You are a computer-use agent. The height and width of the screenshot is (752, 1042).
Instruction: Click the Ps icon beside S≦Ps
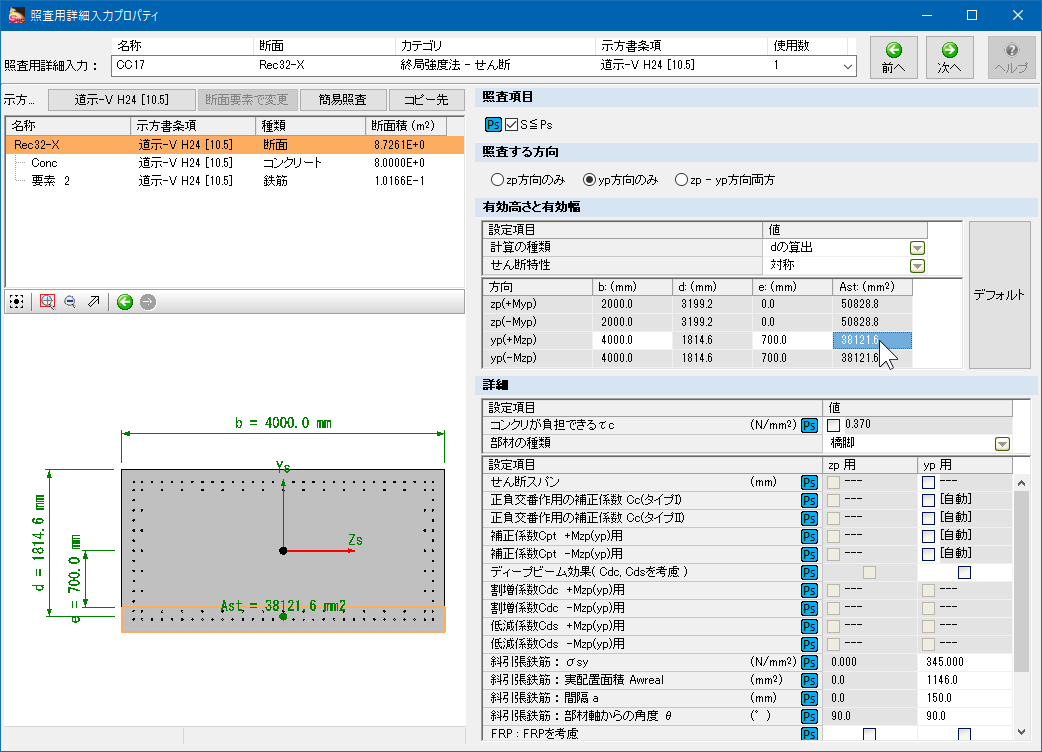(x=493, y=125)
